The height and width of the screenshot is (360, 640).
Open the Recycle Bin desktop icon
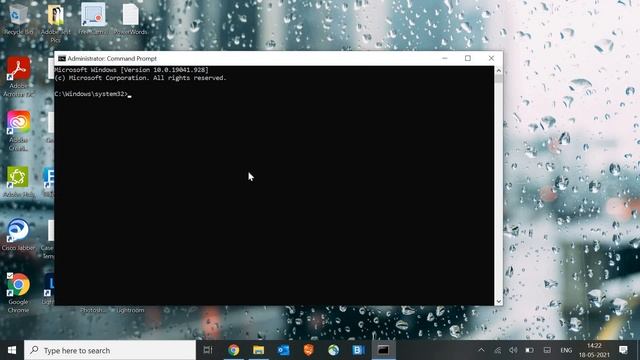tap(18, 18)
